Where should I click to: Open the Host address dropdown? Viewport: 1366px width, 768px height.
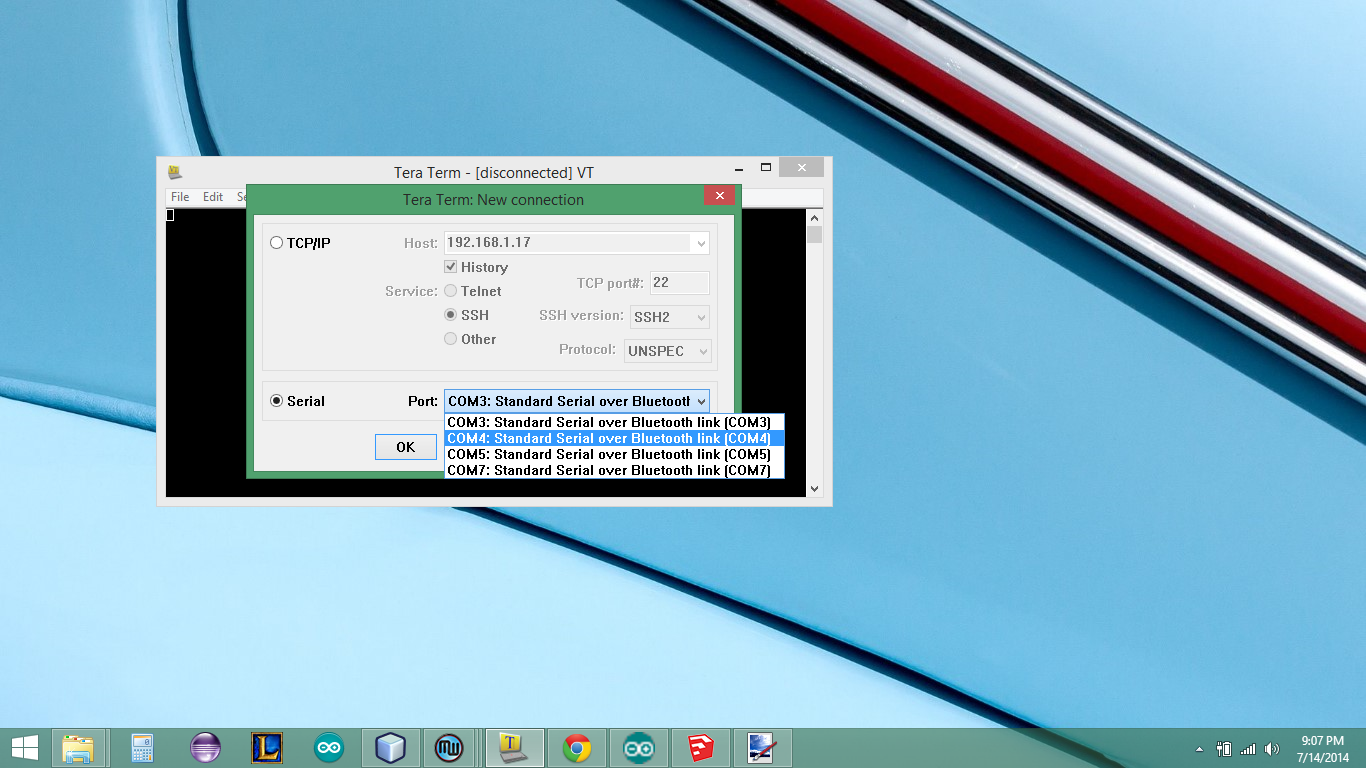coord(700,243)
